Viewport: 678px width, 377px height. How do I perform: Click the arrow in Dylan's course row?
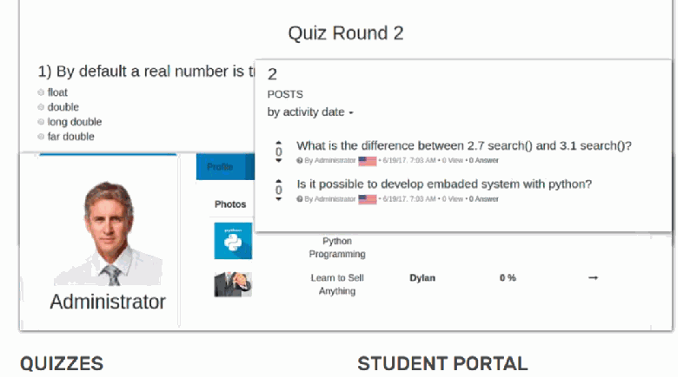593,278
